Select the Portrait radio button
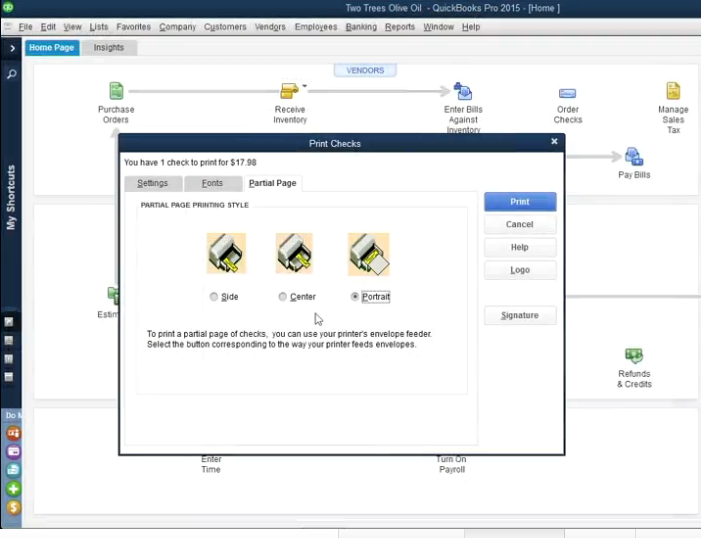The height and width of the screenshot is (538, 701). (x=355, y=297)
